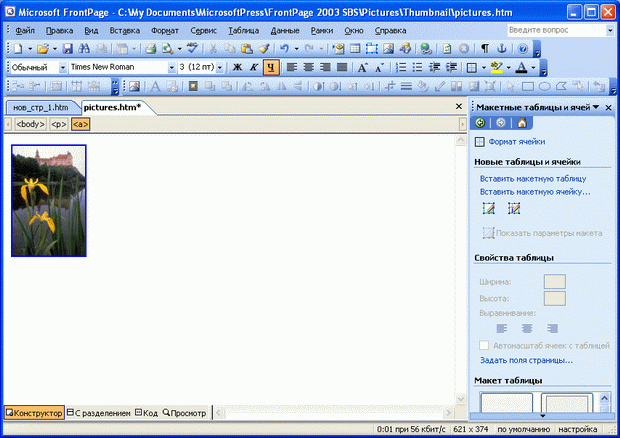Open the borders dropdown arrow

coord(483,68)
